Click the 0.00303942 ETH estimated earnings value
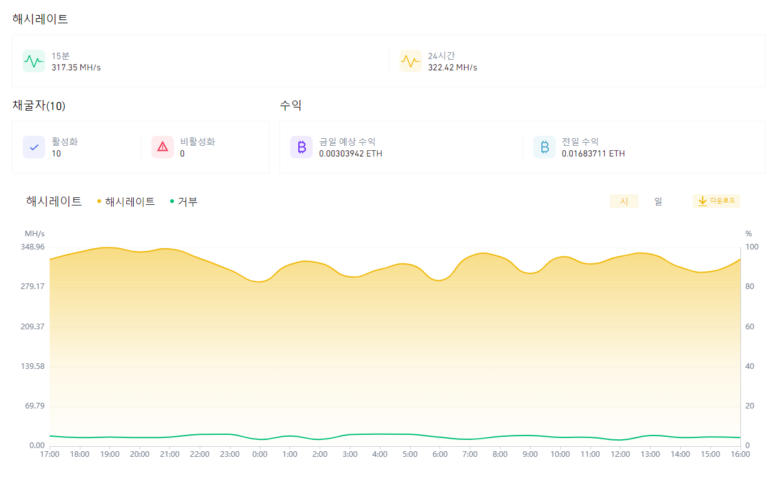Viewport: 768px width, 482px height. pos(350,154)
